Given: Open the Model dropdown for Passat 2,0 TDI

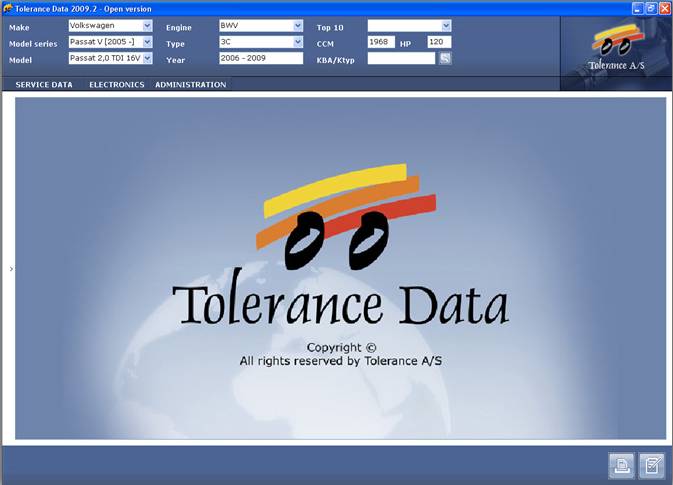Looking at the screenshot, I should pos(147,59).
